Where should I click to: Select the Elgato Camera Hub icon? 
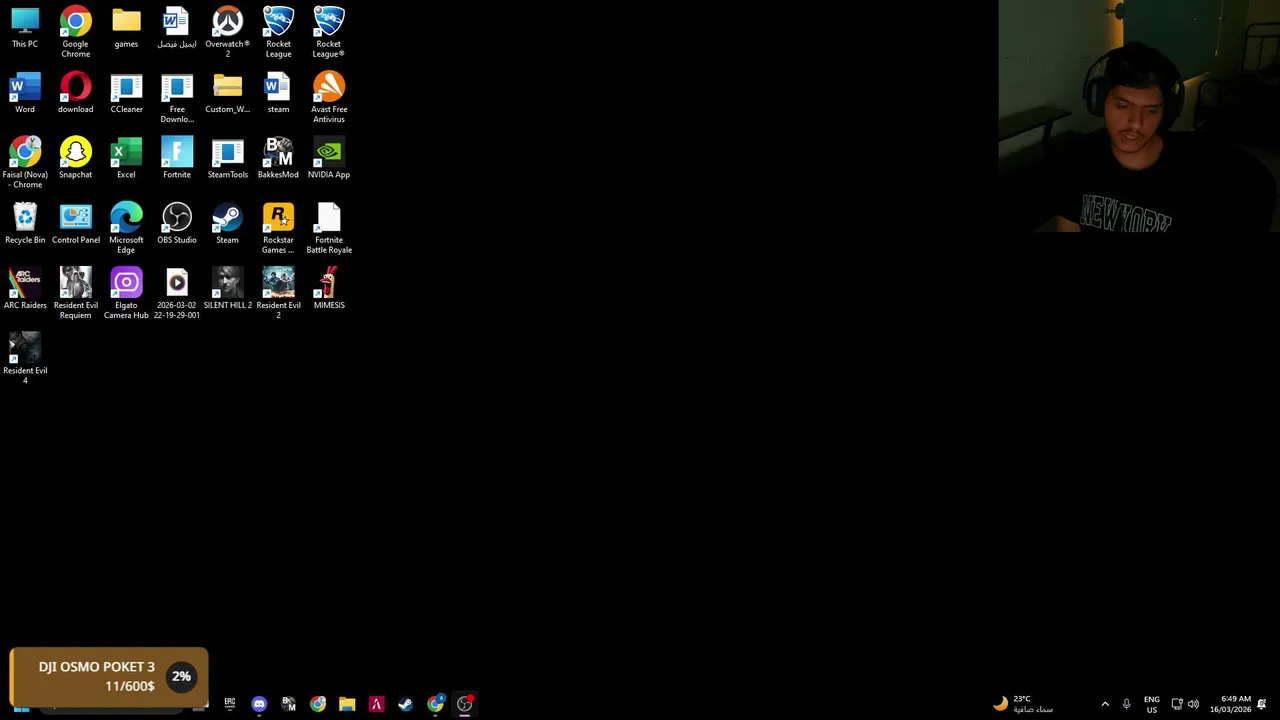[126, 293]
